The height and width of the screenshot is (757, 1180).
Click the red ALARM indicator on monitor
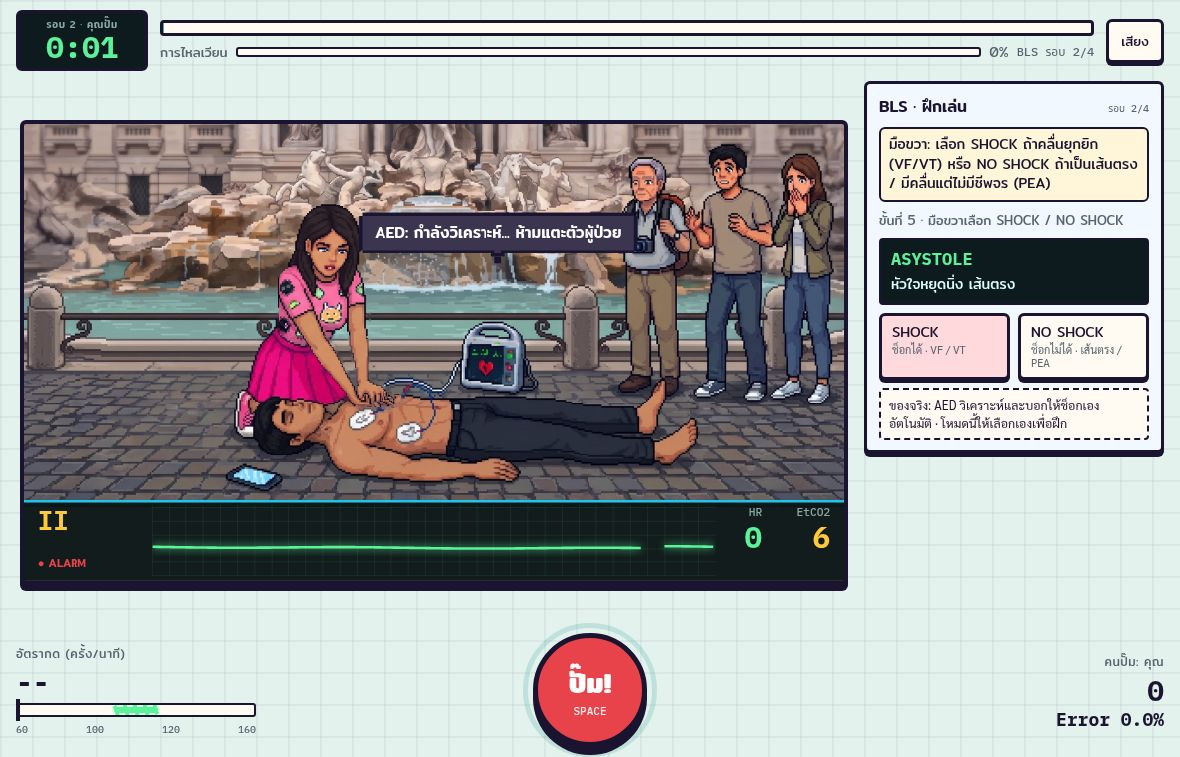[x=62, y=563]
